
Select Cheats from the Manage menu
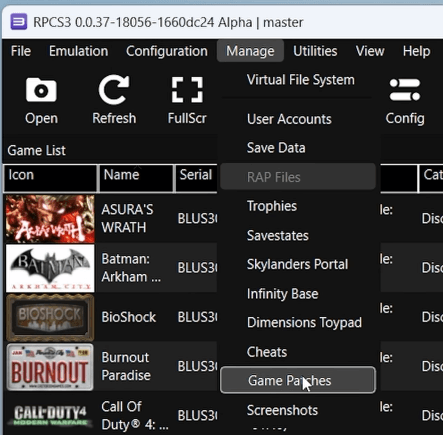(298, 352)
